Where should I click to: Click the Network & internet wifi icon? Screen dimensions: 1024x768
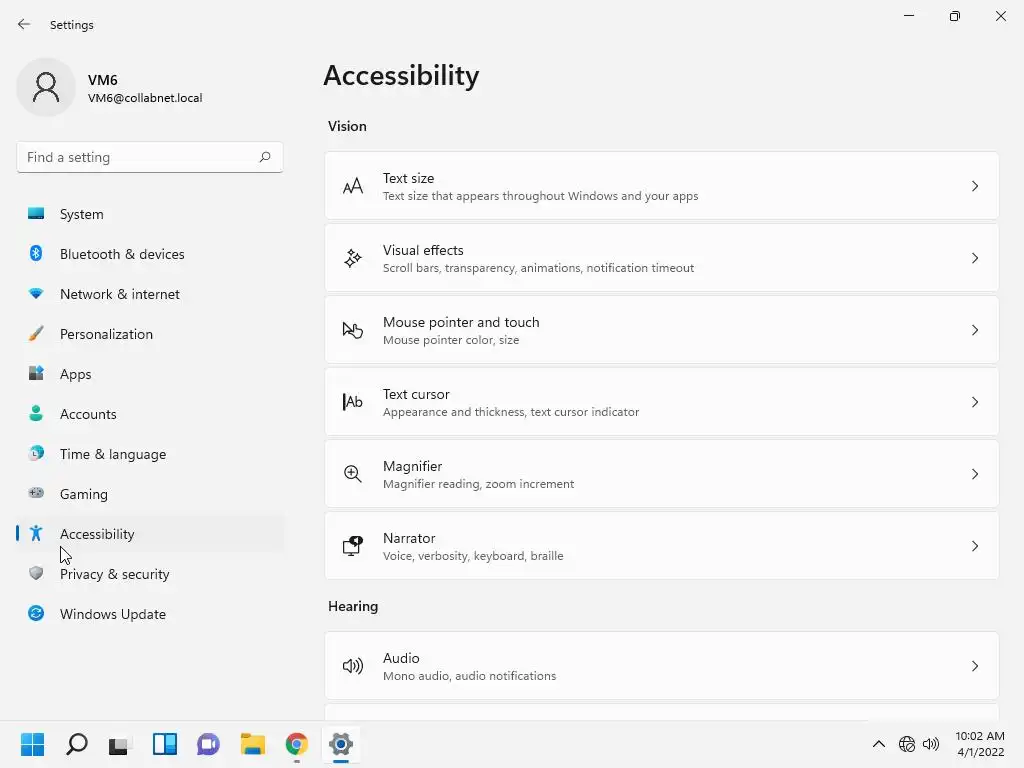36,294
